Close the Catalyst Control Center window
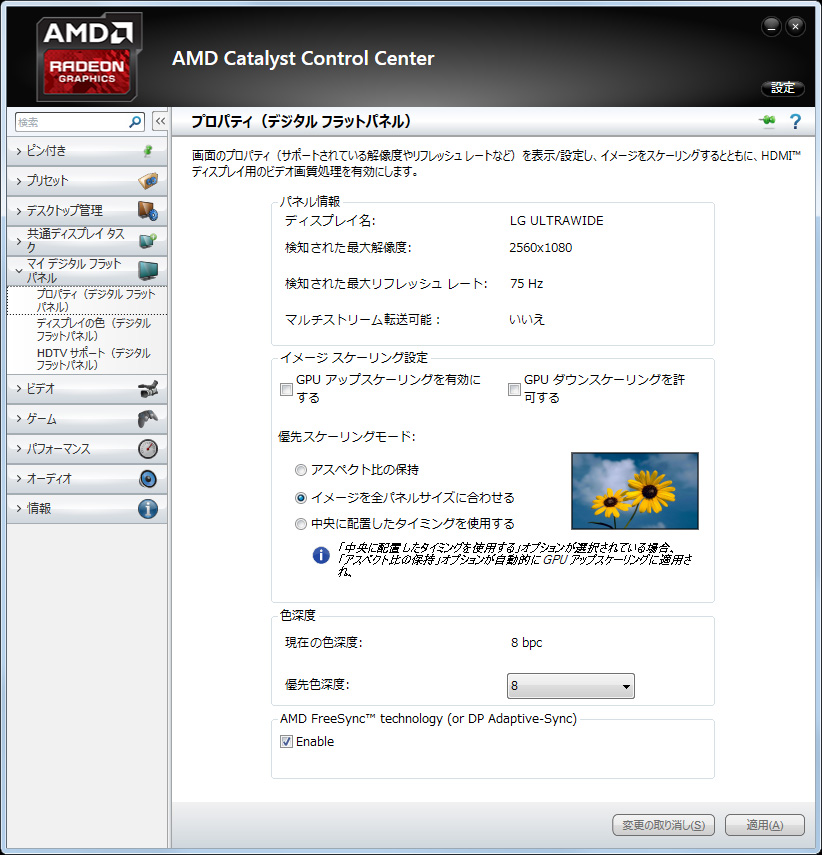The image size is (822, 855). coord(795,26)
